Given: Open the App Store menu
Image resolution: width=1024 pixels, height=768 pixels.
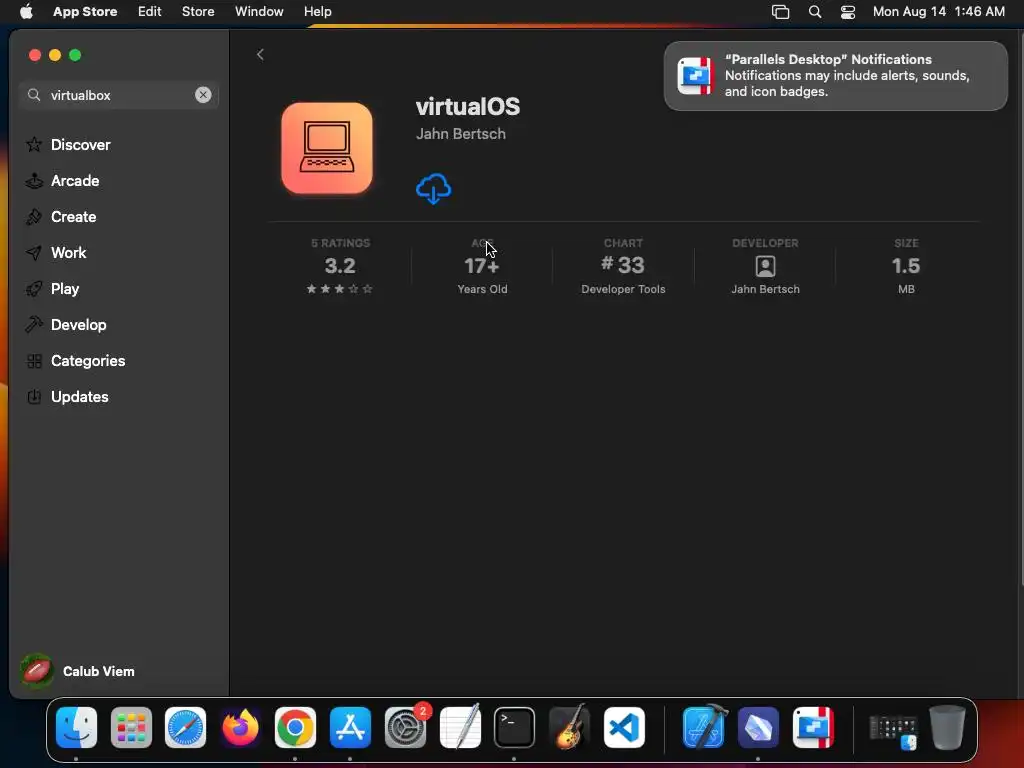Looking at the screenshot, I should tap(85, 12).
